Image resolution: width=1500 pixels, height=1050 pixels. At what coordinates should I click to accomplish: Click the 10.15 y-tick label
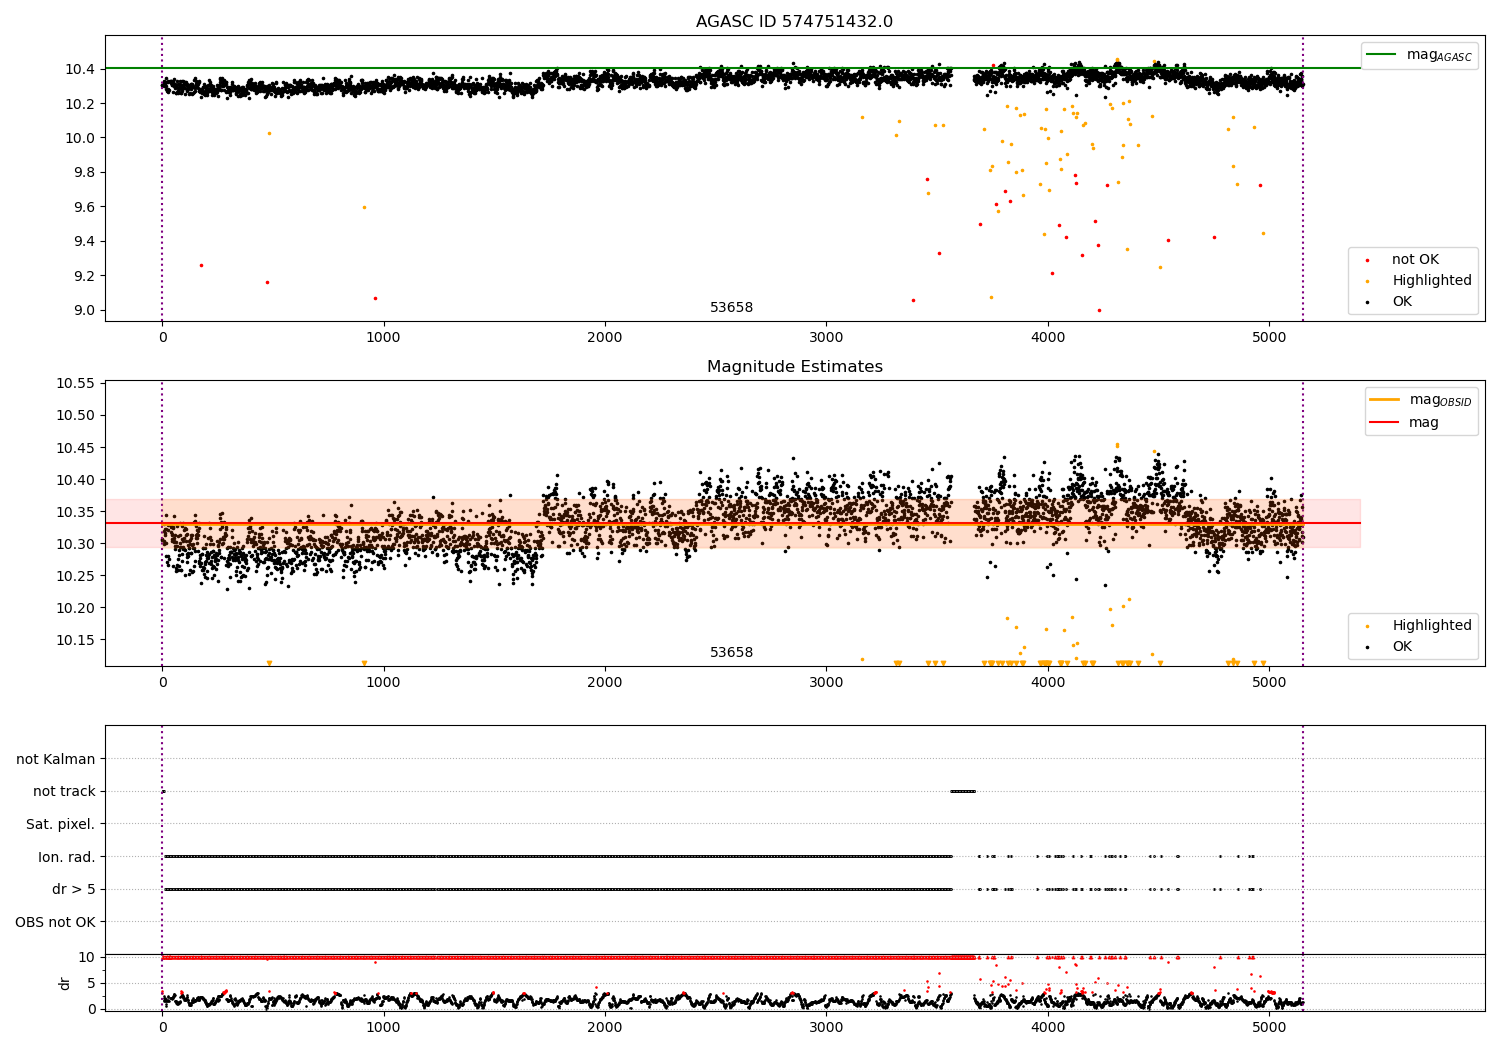click(76, 640)
